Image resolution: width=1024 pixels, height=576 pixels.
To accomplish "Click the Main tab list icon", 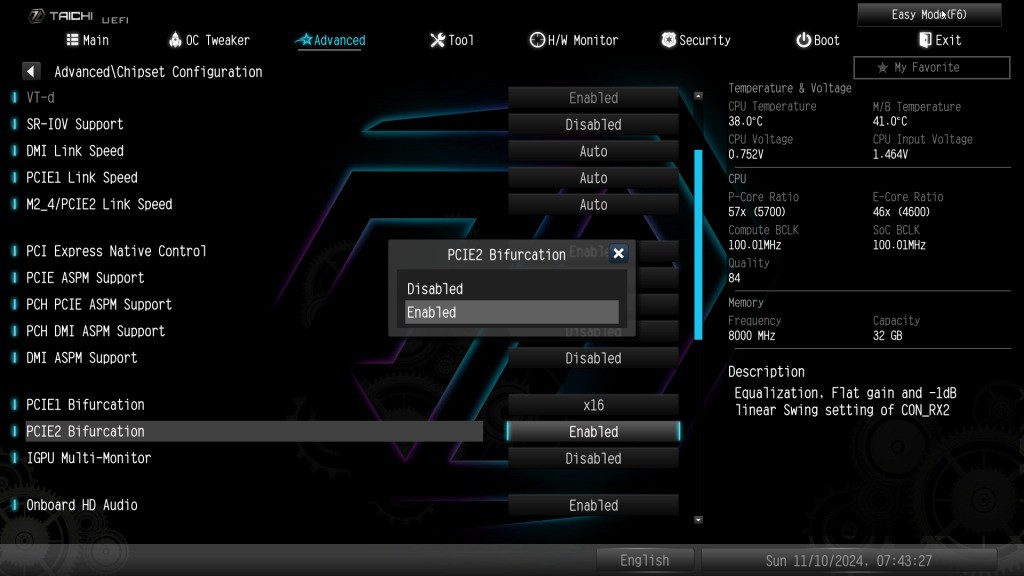I will click(x=72, y=40).
